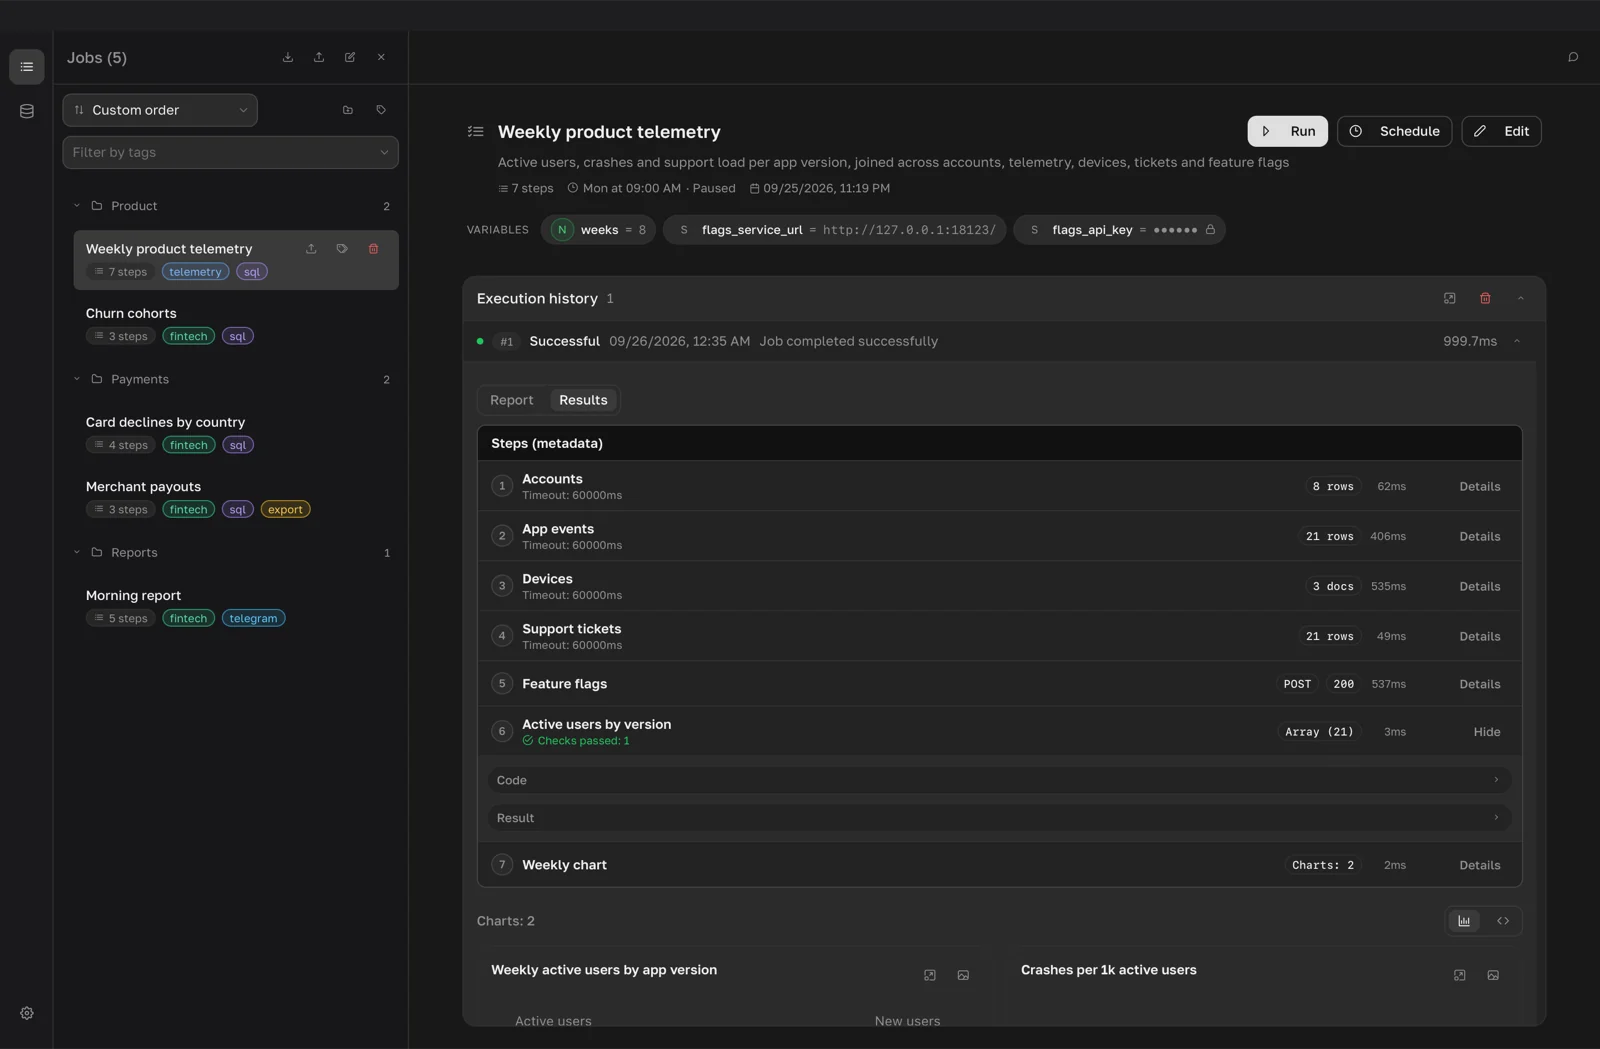The height and width of the screenshot is (1049, 1600).
Task: Open the Filter by tags dropdown
Action: [x=230, y=152]
